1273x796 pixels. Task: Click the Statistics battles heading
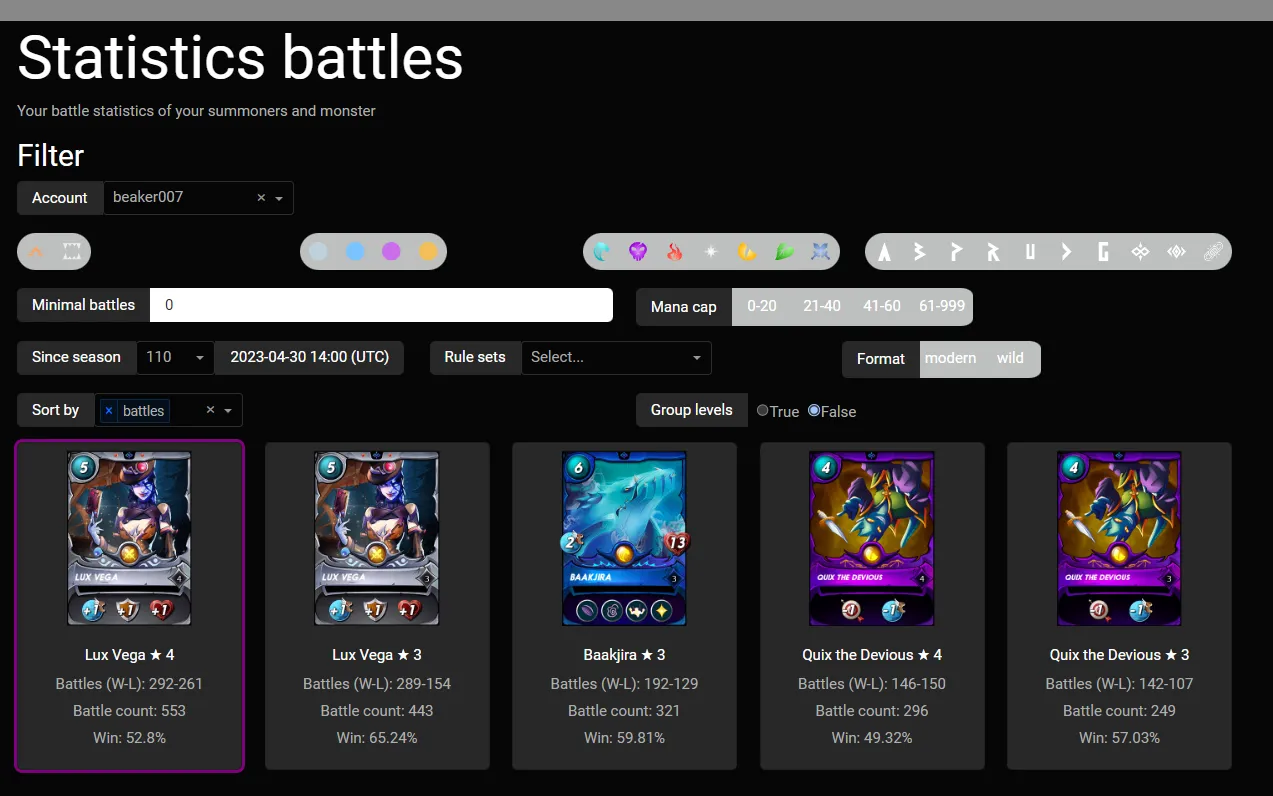[x=240, y=57]
